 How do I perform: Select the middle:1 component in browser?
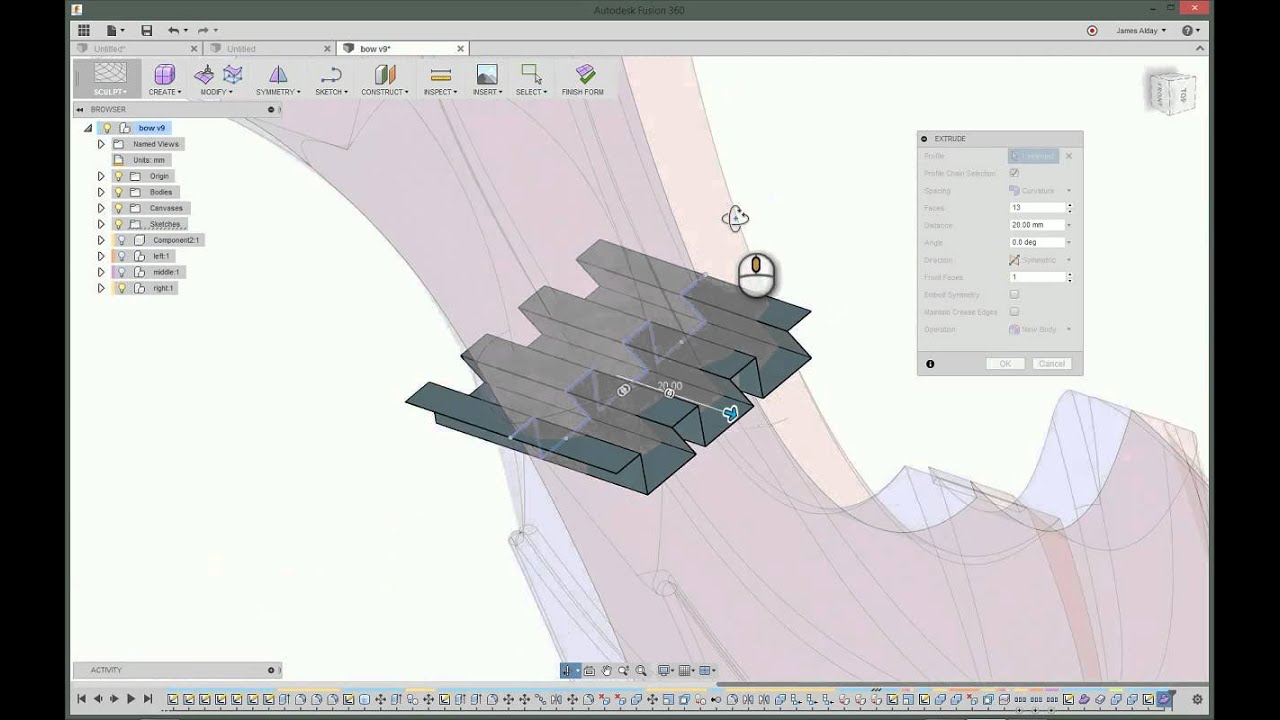point(166,272)
